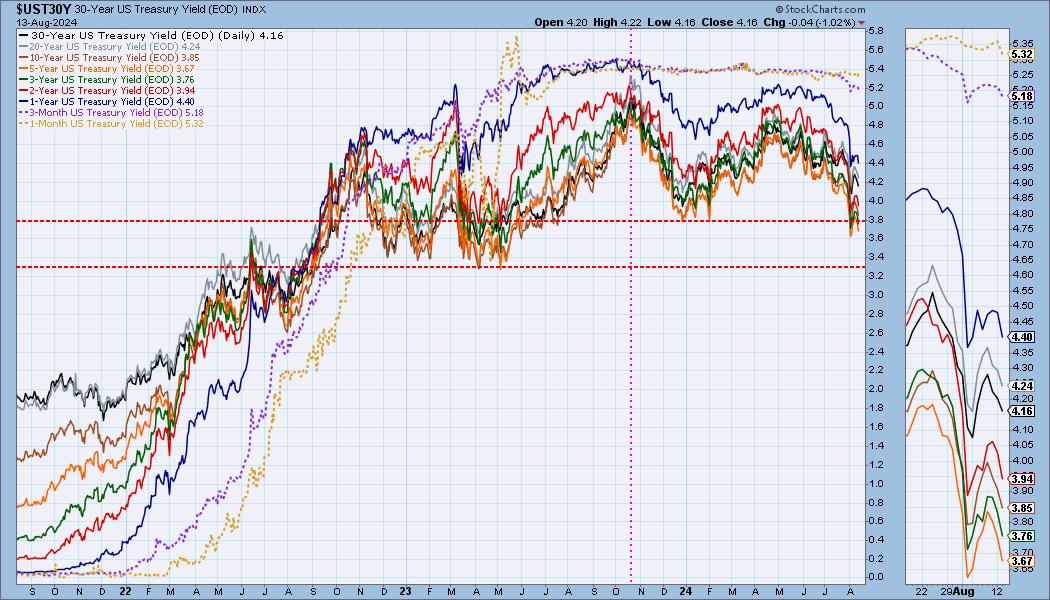Select the 2-Year US Treasury Yield legend entry
This screenshot has height=600, width=1050.
107,90
